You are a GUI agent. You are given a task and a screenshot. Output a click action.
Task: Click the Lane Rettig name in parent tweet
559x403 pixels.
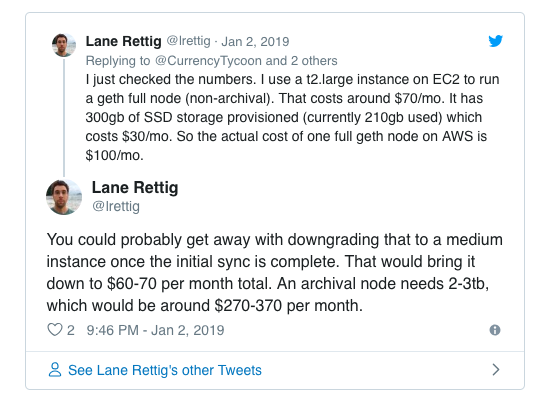tap(123, 41)
